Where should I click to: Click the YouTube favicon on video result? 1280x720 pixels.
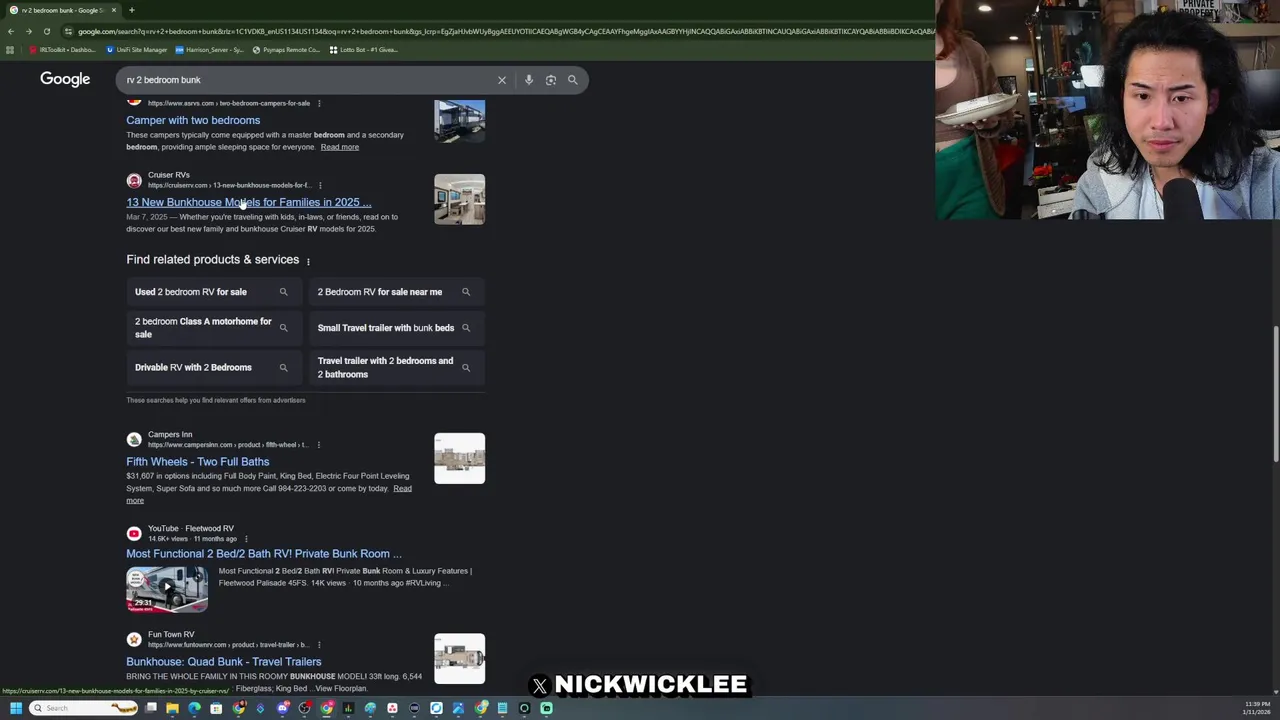[134, 534]
